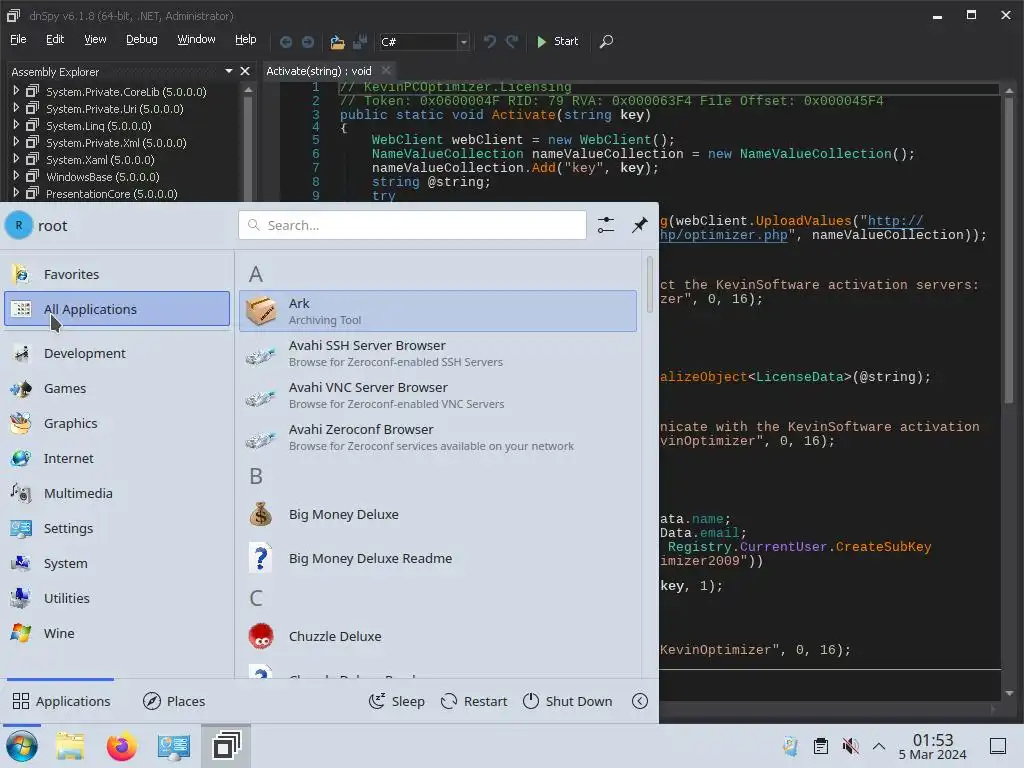
Task: Pin the application launcher open
Action: (x=639, y=225)
